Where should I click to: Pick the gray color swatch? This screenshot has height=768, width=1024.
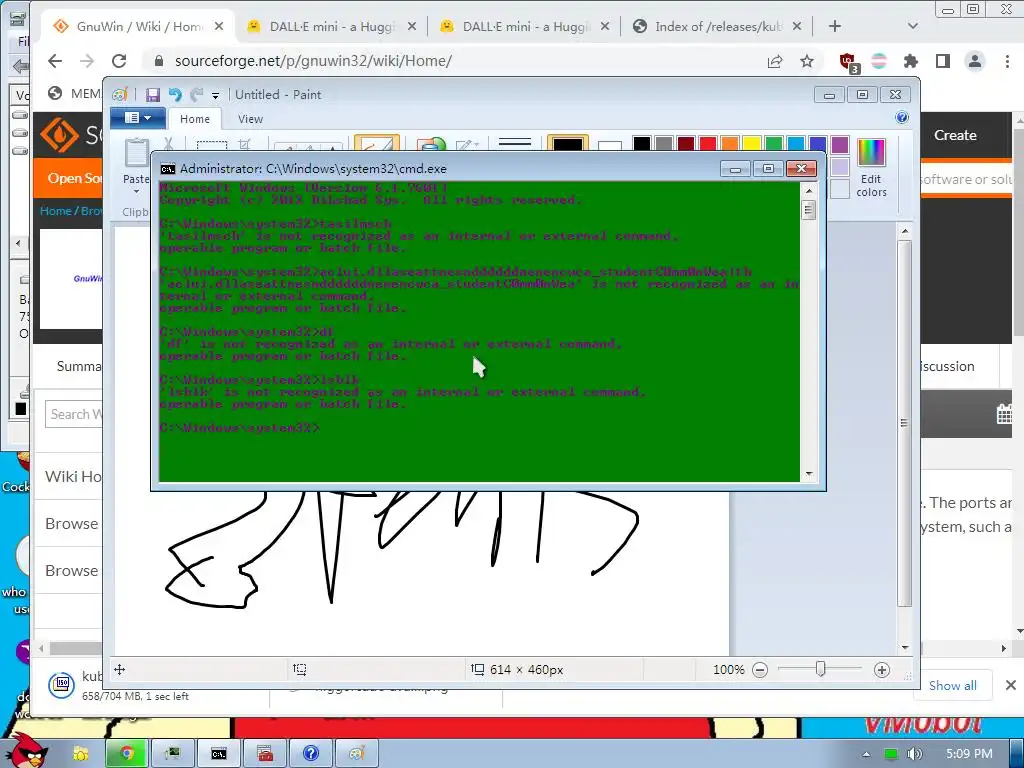[x=664, y=144]
